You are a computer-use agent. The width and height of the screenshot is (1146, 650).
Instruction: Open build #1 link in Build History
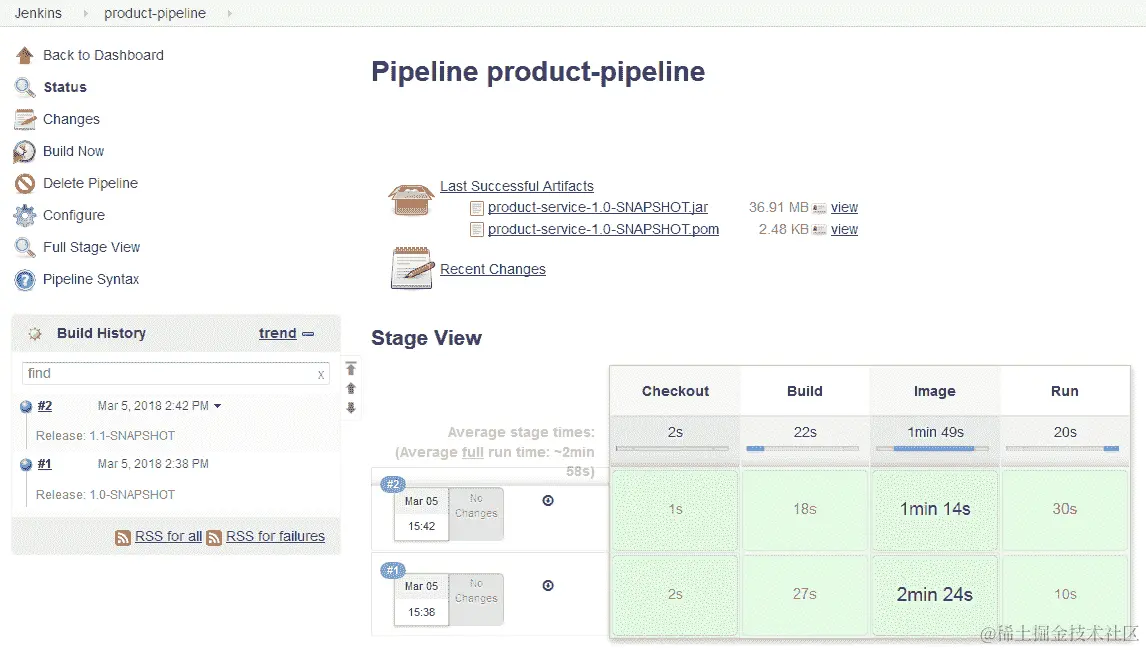click(45, 464)
